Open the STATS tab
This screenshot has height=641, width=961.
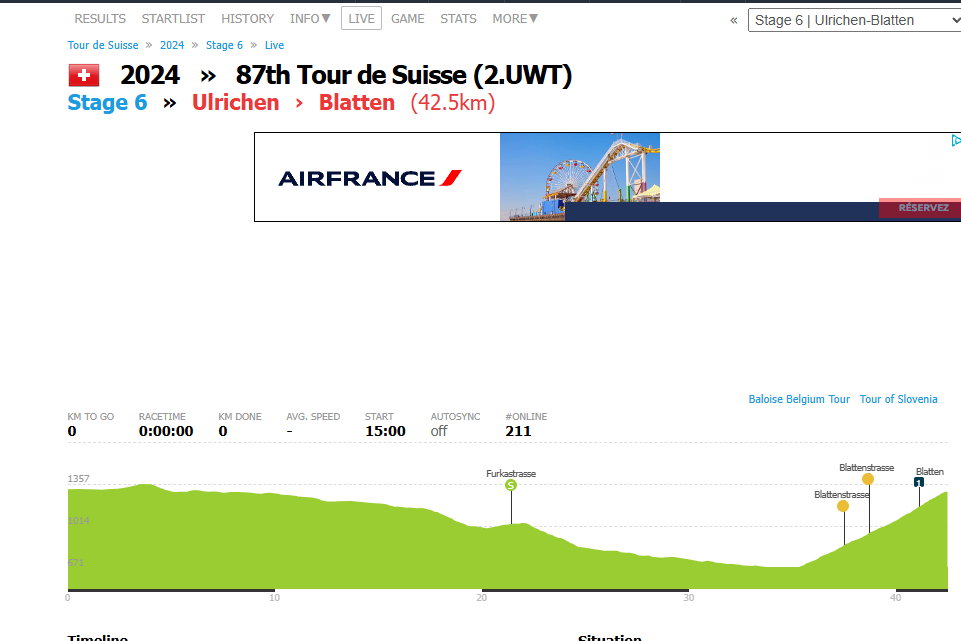(x=458, y=19)
